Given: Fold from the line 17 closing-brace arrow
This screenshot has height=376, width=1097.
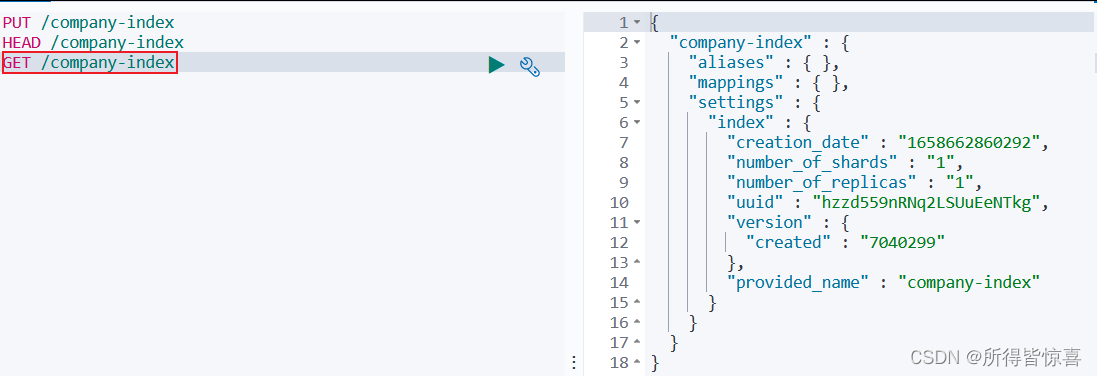Looking at the screenshot, I should tap(637, 342).
